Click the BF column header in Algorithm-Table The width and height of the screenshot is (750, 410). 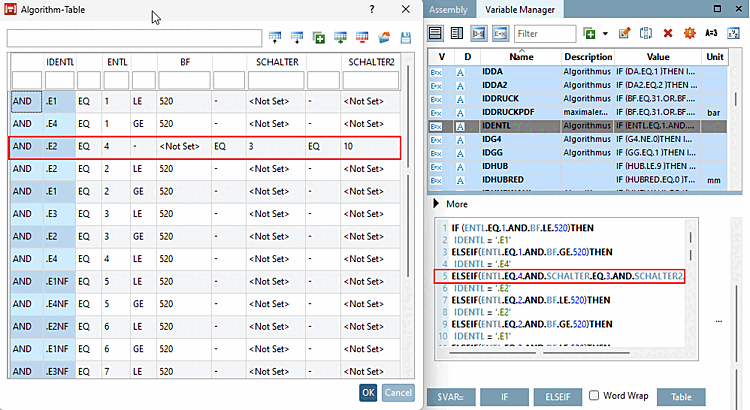(x=185, y=62)
